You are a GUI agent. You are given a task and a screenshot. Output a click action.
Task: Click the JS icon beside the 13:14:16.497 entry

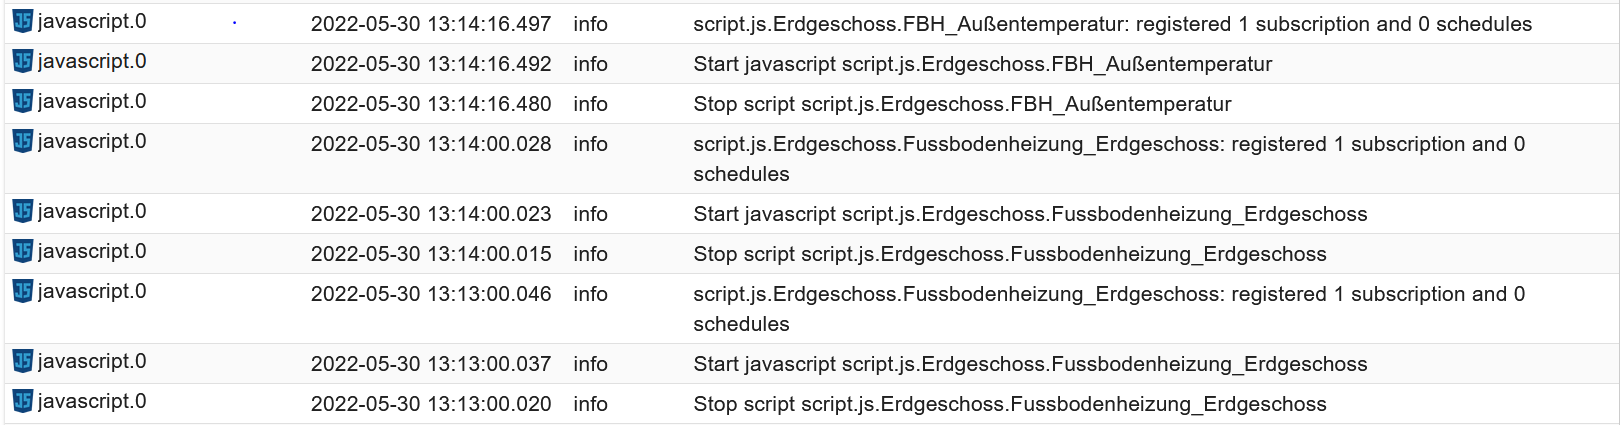tap(23, 21)
